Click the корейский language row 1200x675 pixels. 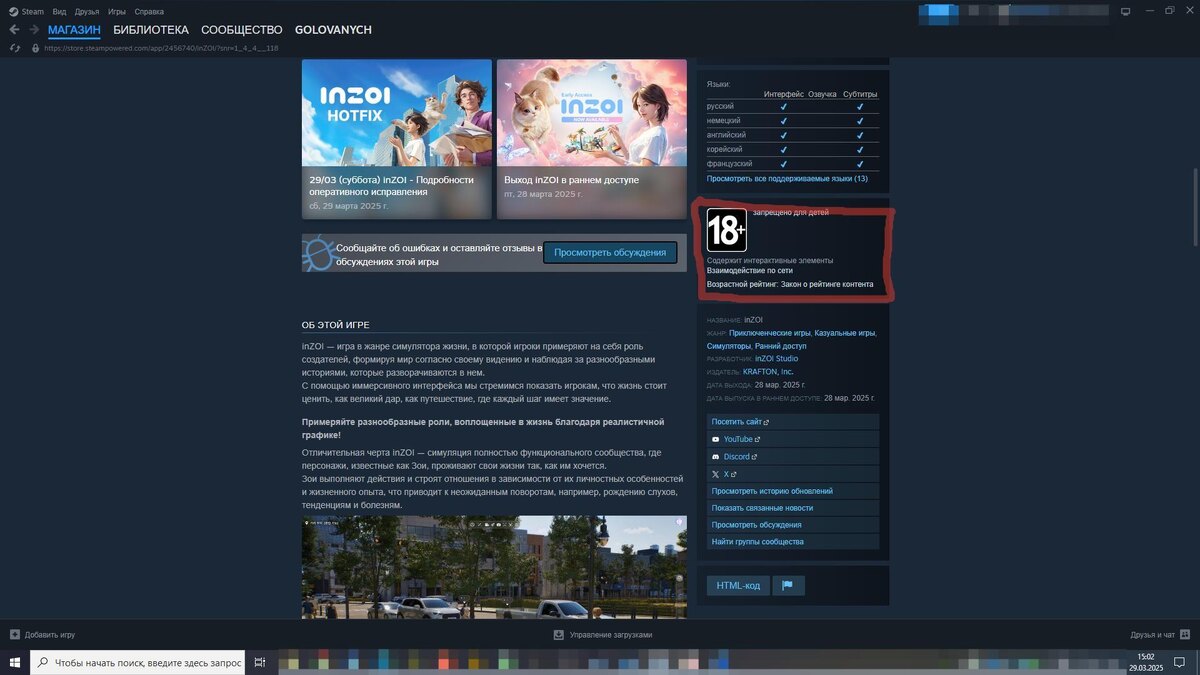[793, 149]
